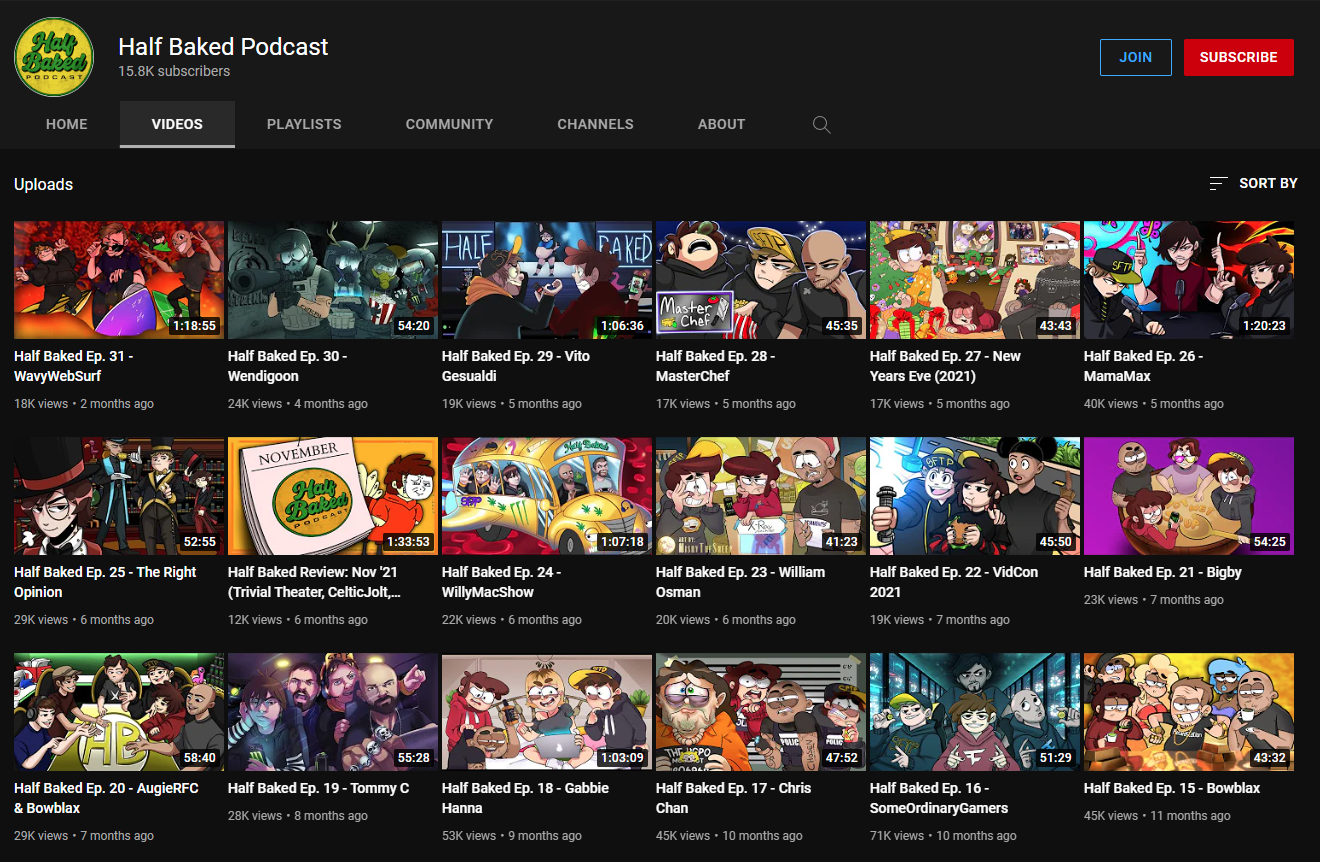Go to the Community tab
Image resolution: width=1320 pixels, height=862 pixels.
coord(449,124)
